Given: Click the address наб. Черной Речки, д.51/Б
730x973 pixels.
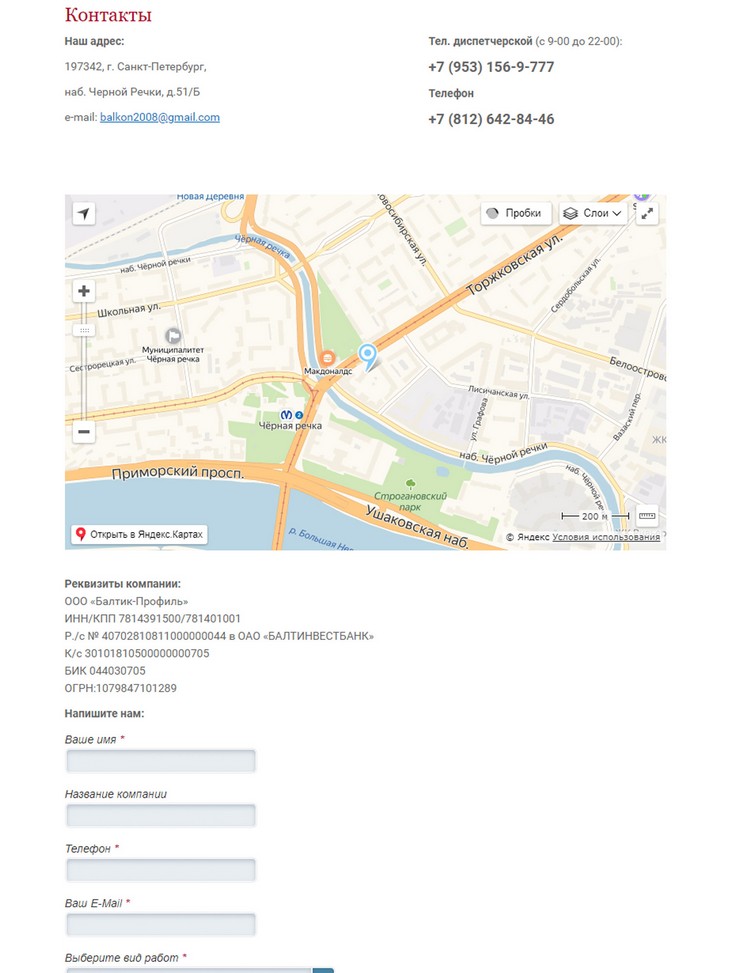Looking at the screenshot, I should tap(132, 92).
